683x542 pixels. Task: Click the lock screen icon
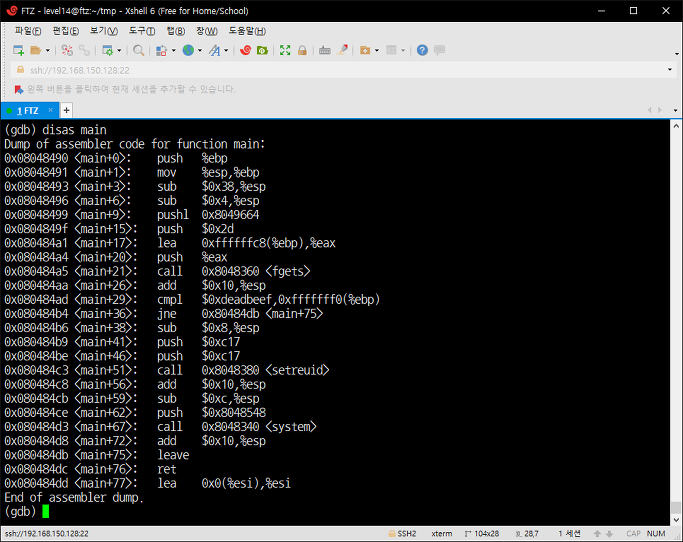tap(302, 51)
